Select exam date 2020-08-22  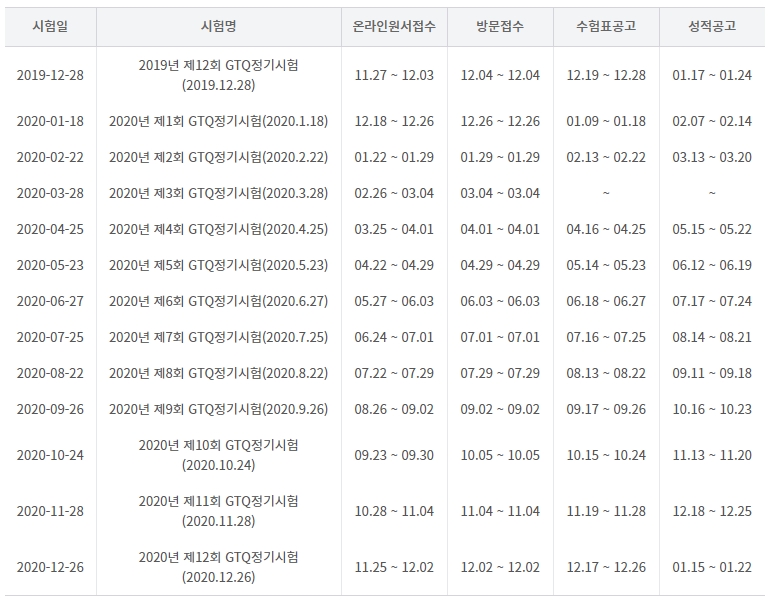click(50, 373)
